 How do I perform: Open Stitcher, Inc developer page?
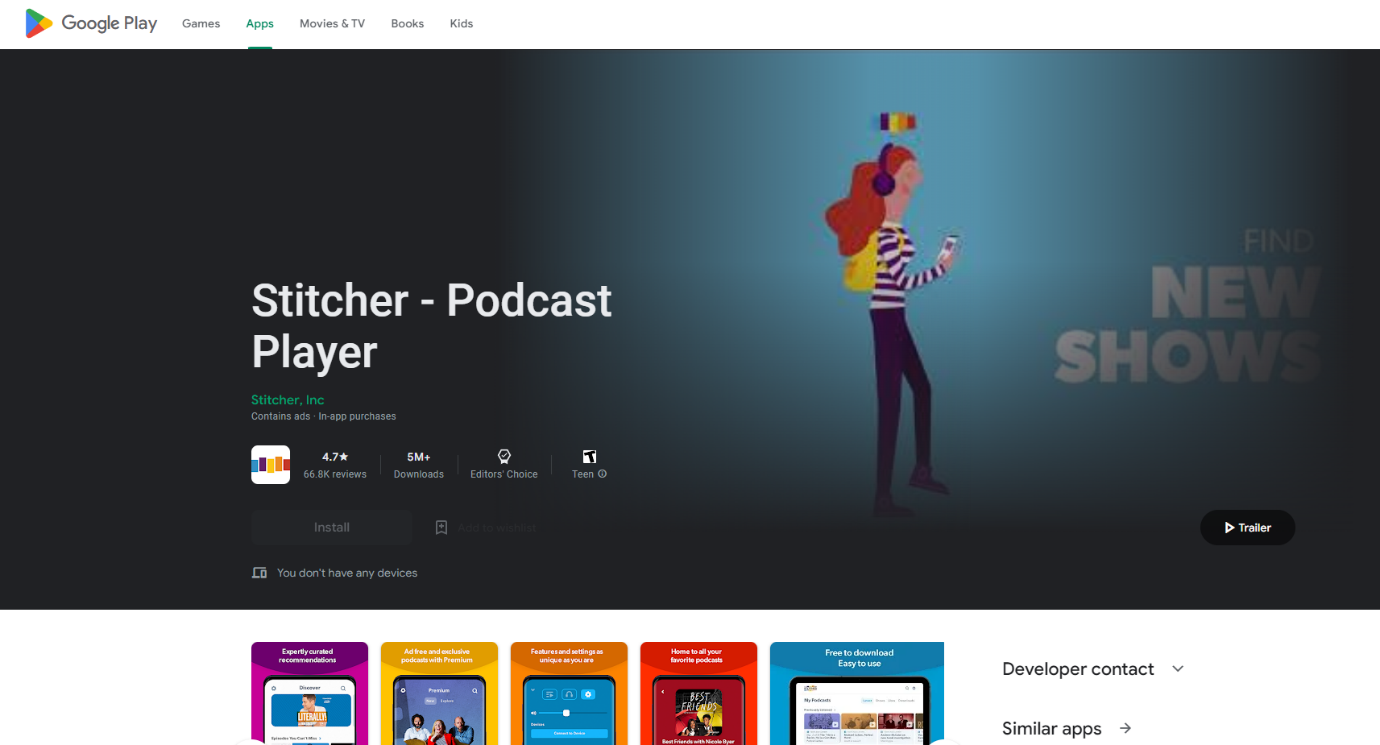[x=288, y=400]
